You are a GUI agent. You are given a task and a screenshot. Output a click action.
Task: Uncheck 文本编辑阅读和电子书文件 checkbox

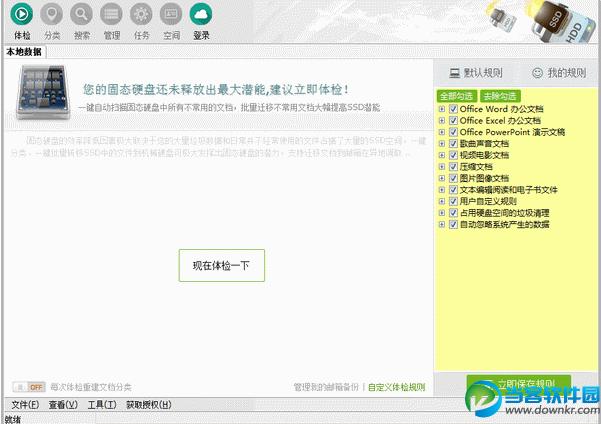[453, 189]
